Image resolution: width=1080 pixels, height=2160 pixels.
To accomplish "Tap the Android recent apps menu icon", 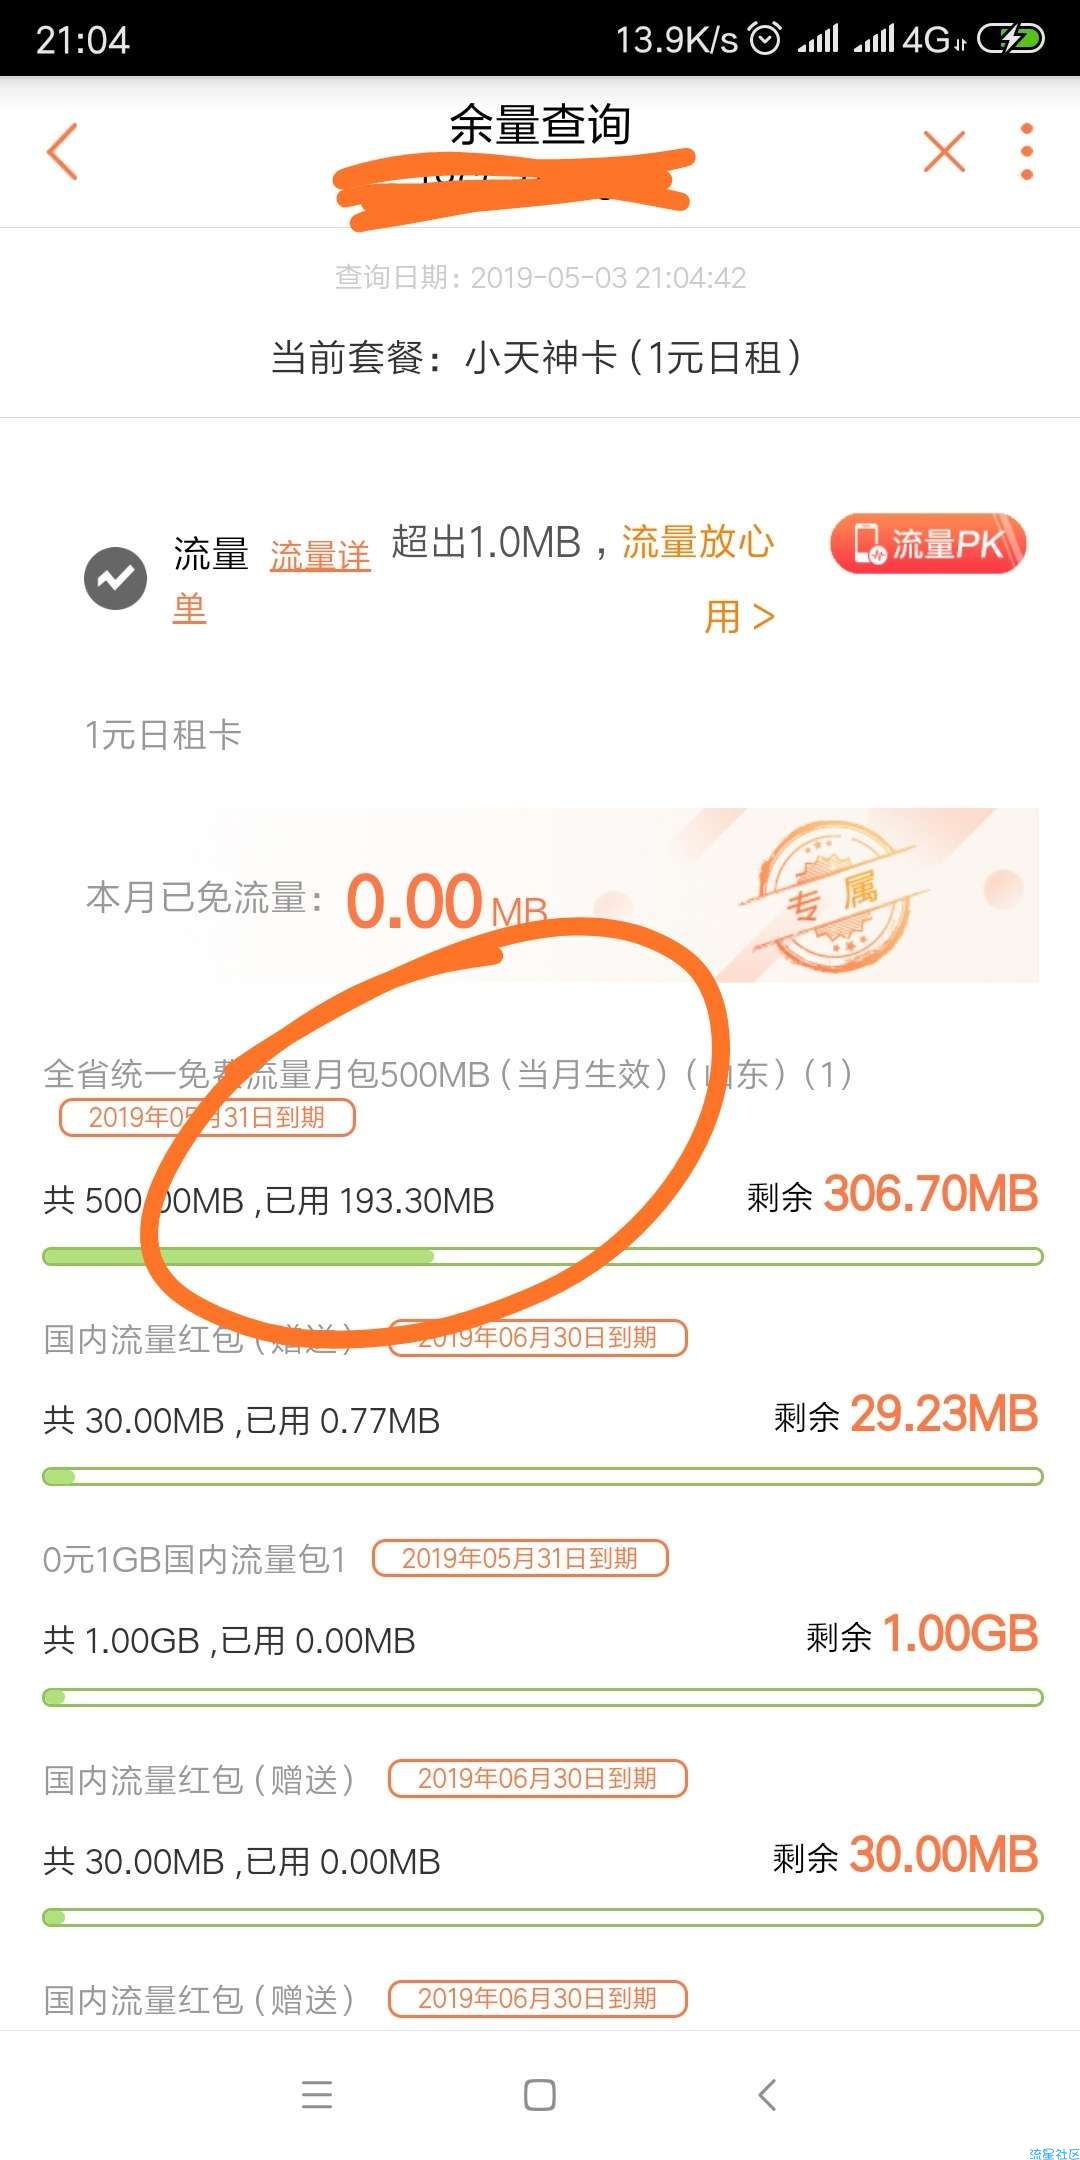I will pos(317,2094).
